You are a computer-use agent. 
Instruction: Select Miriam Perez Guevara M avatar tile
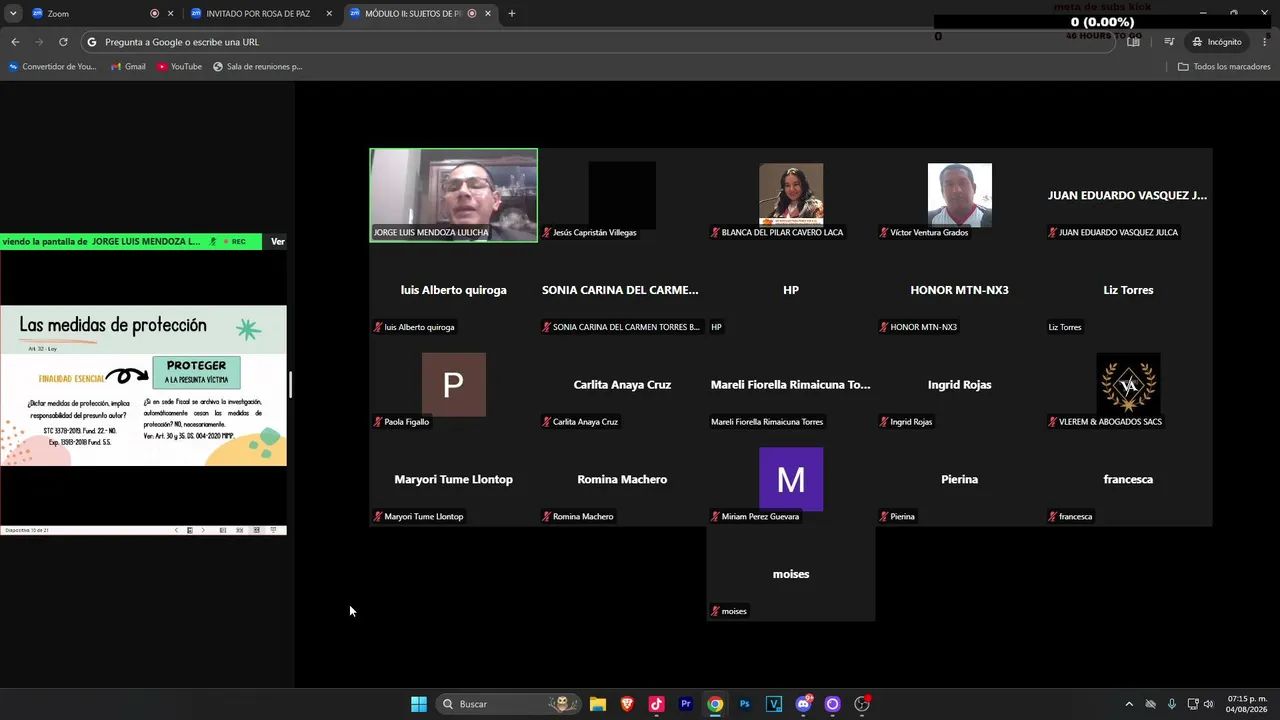pos(791,480)
